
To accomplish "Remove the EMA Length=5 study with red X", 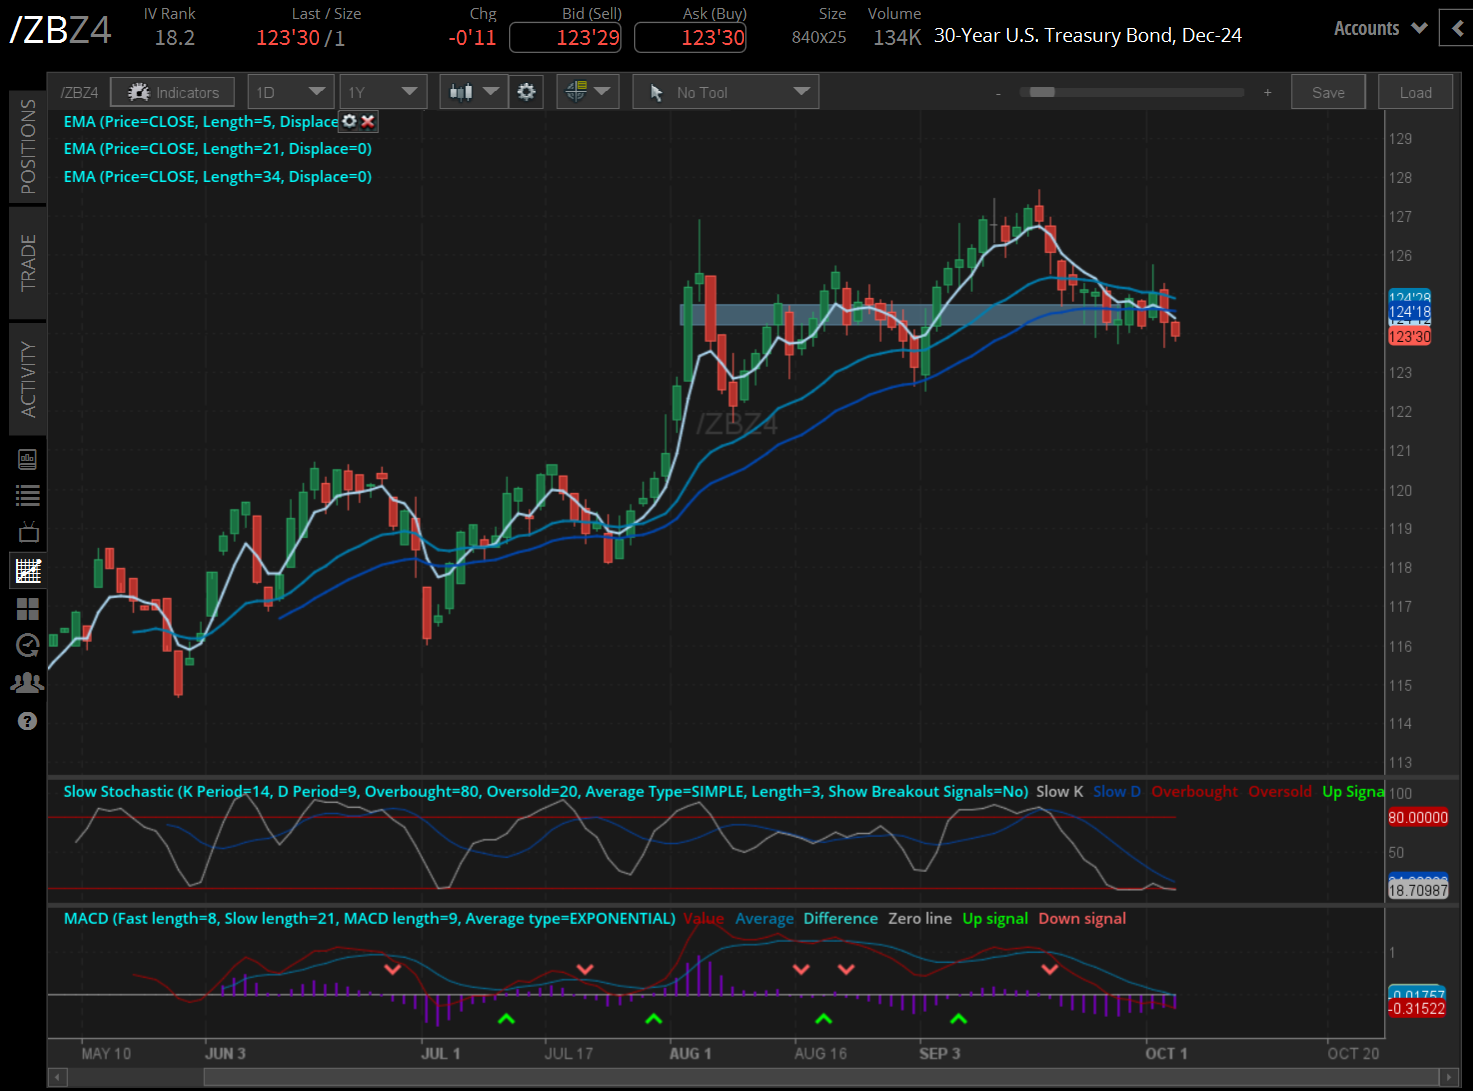I will coord(368,121).
